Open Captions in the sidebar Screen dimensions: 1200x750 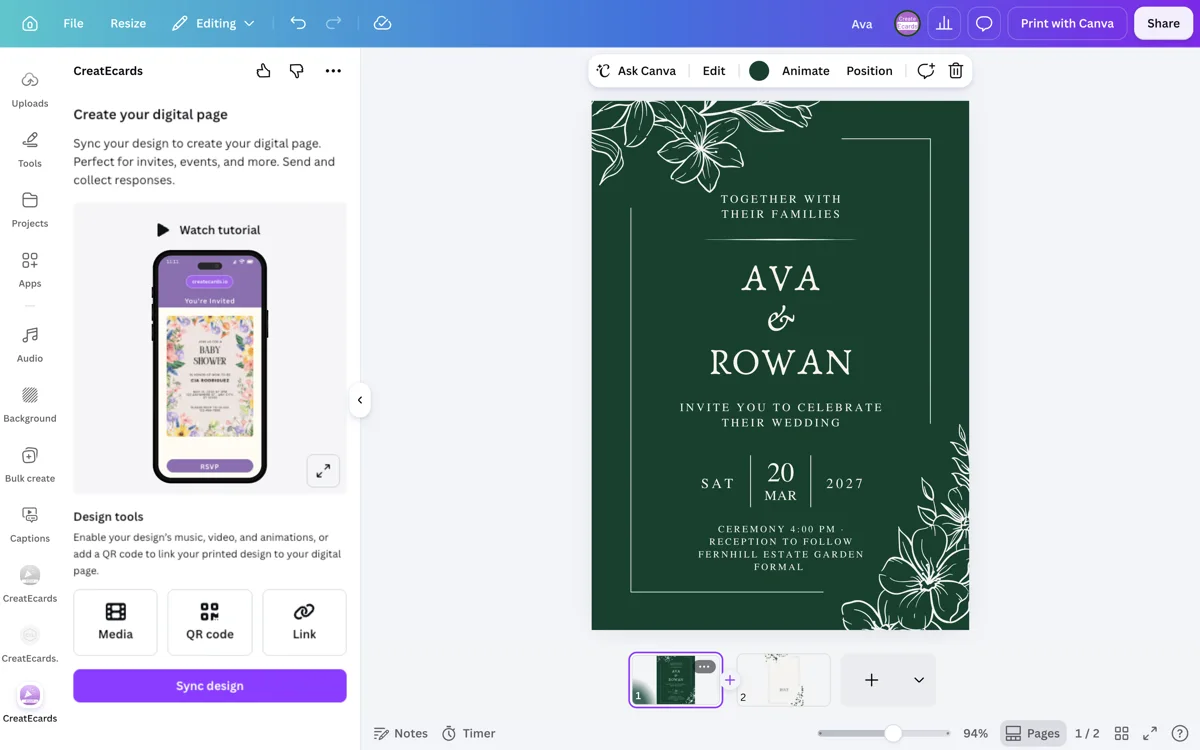pyautogui.click(x=30, y=524)
